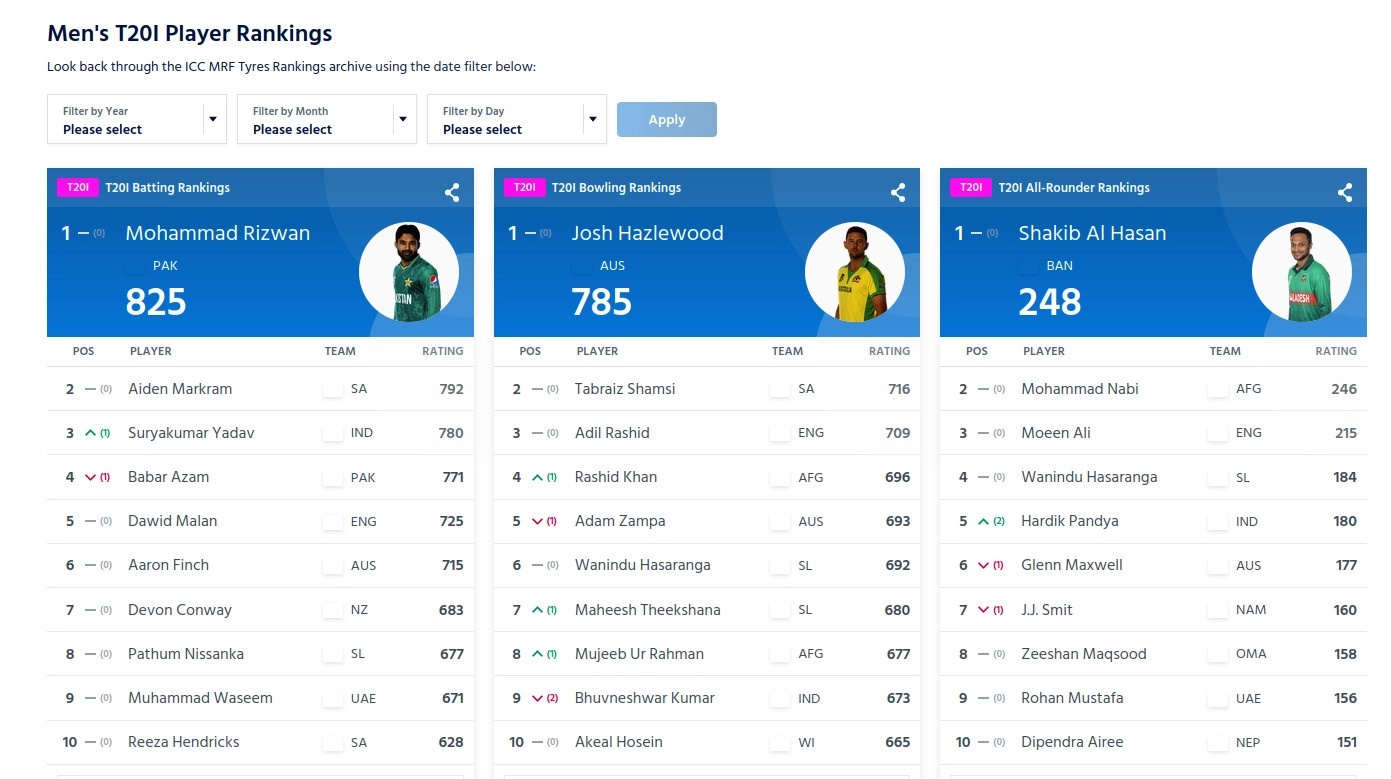Select Josh Hazlewood's name
1391x779 pixels.
[x=647, y=233]
